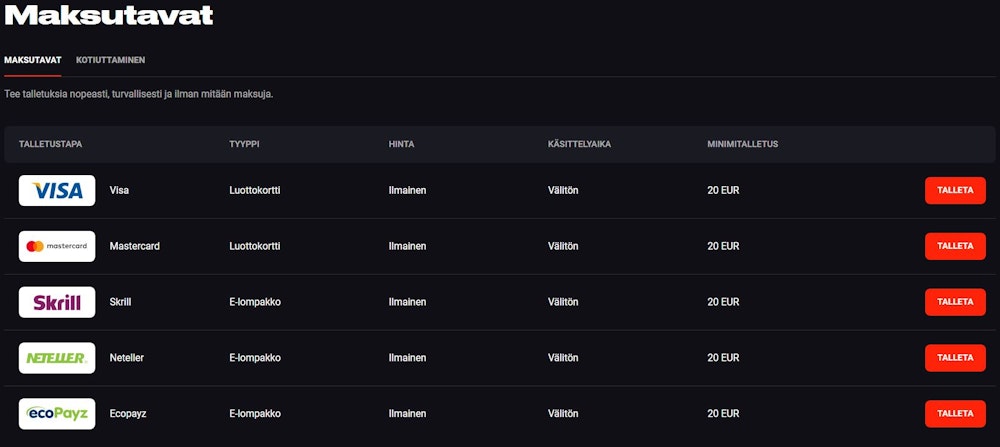Select the Maksutavat tab

[x=33, y=60]
